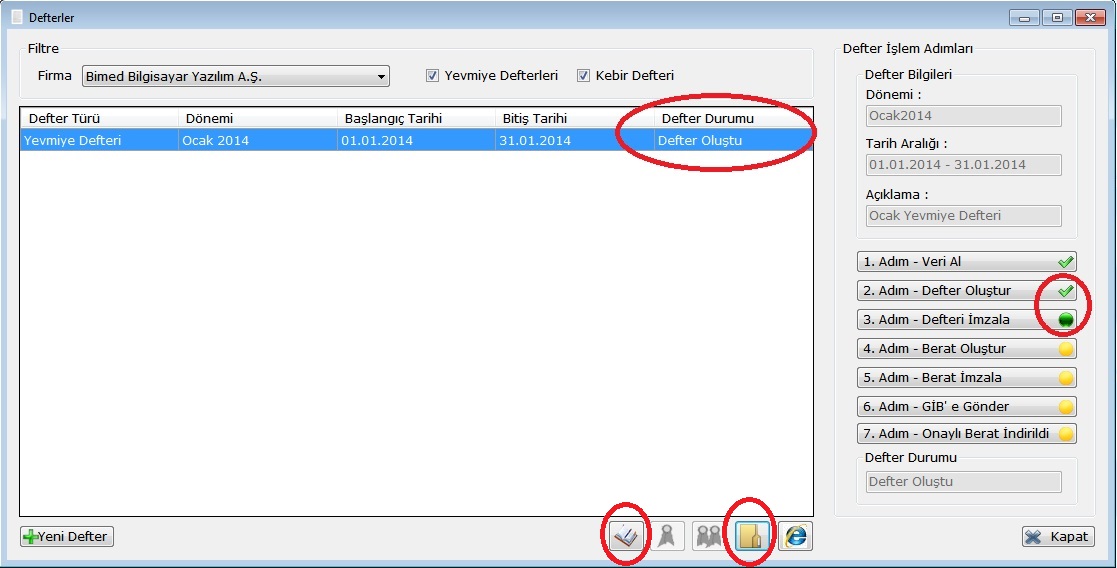This screenshot has height=568, width=1117.
Task: Run 5. Adım - Berat İmzala
Action: (967, 378)
